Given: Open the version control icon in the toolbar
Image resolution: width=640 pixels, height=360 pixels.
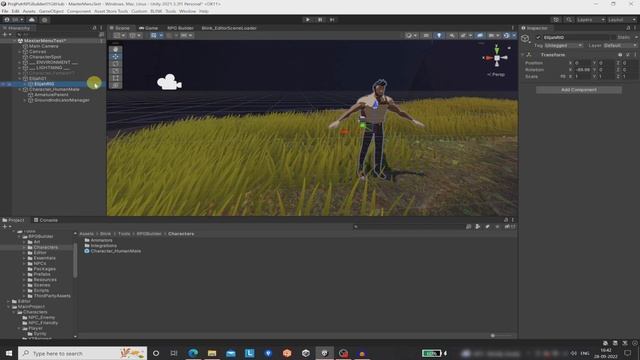Looking at the screenshot, I should point(44,20).
